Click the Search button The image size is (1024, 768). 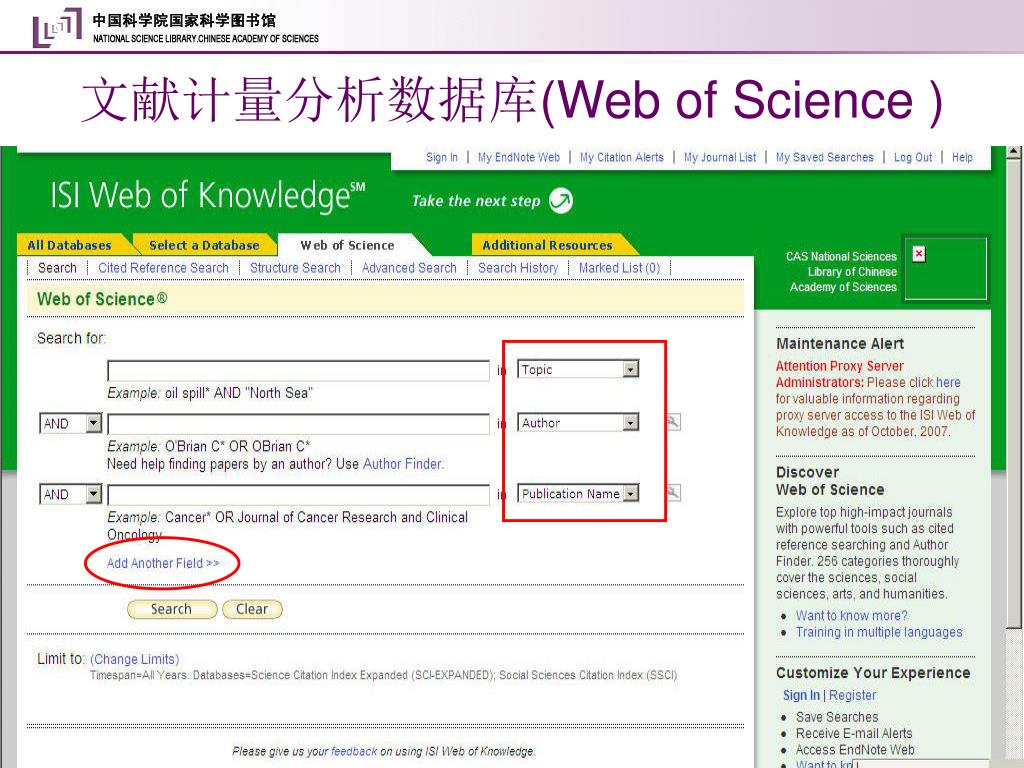click(171, 609)
